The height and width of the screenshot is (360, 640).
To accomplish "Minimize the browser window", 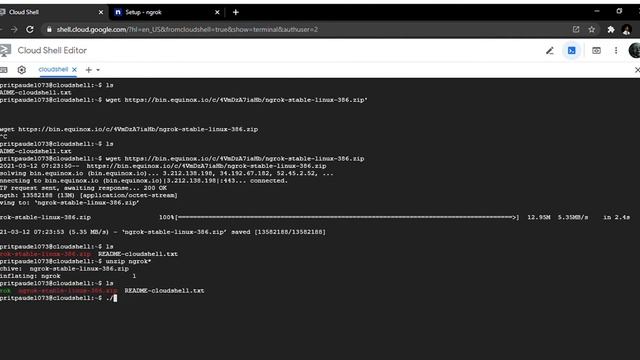I will pos(597,11).
